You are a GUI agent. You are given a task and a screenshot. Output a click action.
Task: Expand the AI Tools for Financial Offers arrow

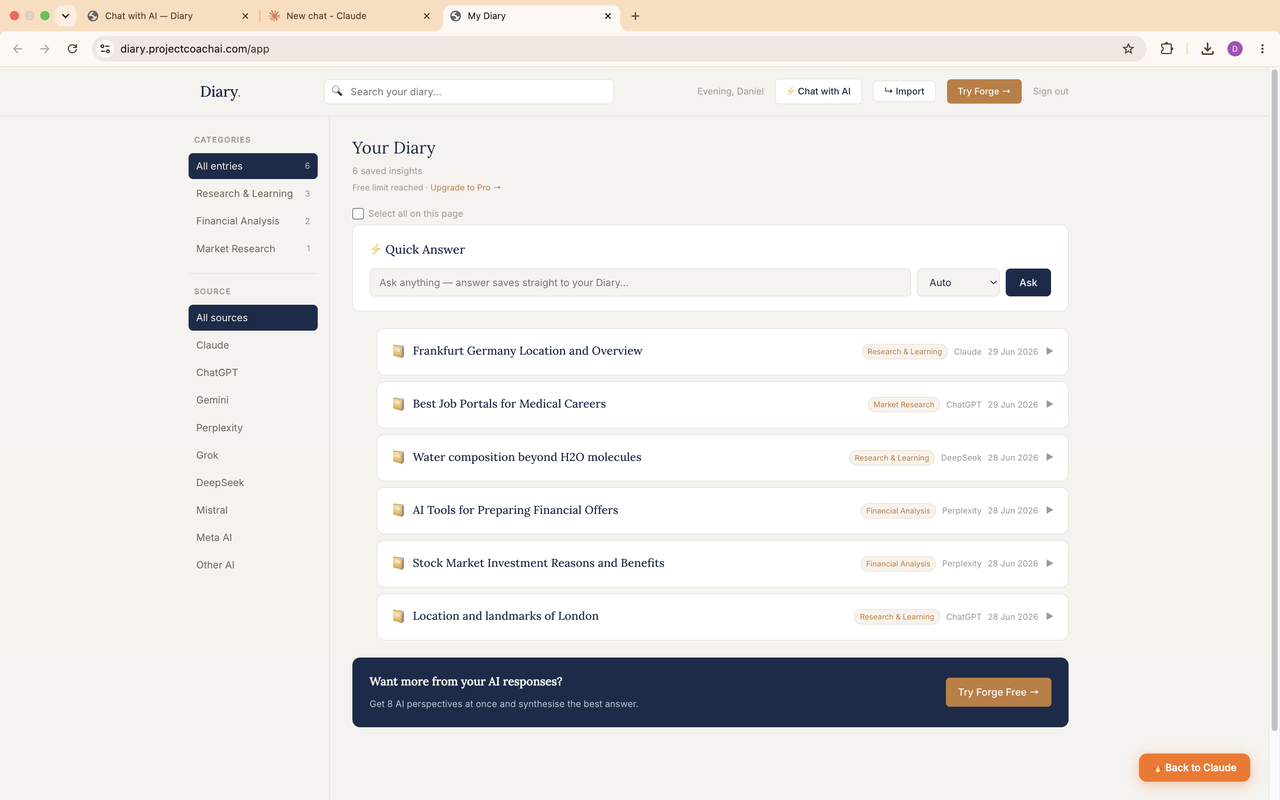point(1049,510)
